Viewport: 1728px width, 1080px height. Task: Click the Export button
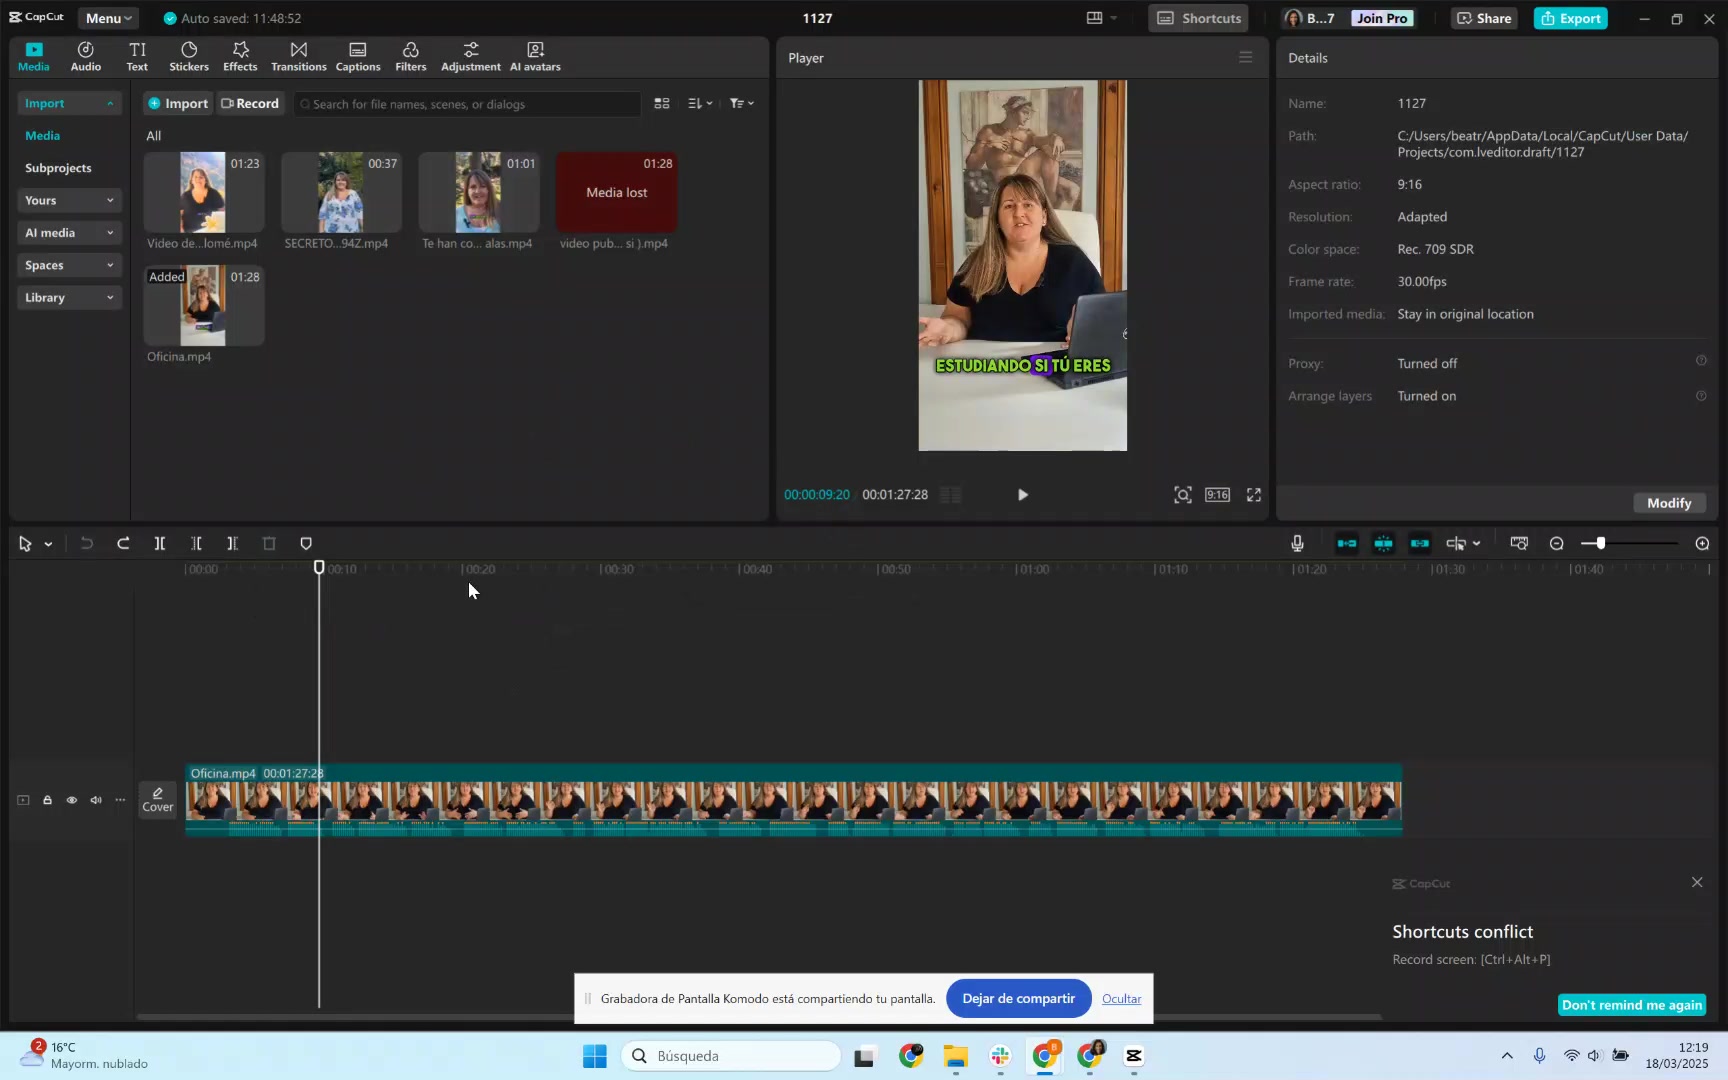1570,18
